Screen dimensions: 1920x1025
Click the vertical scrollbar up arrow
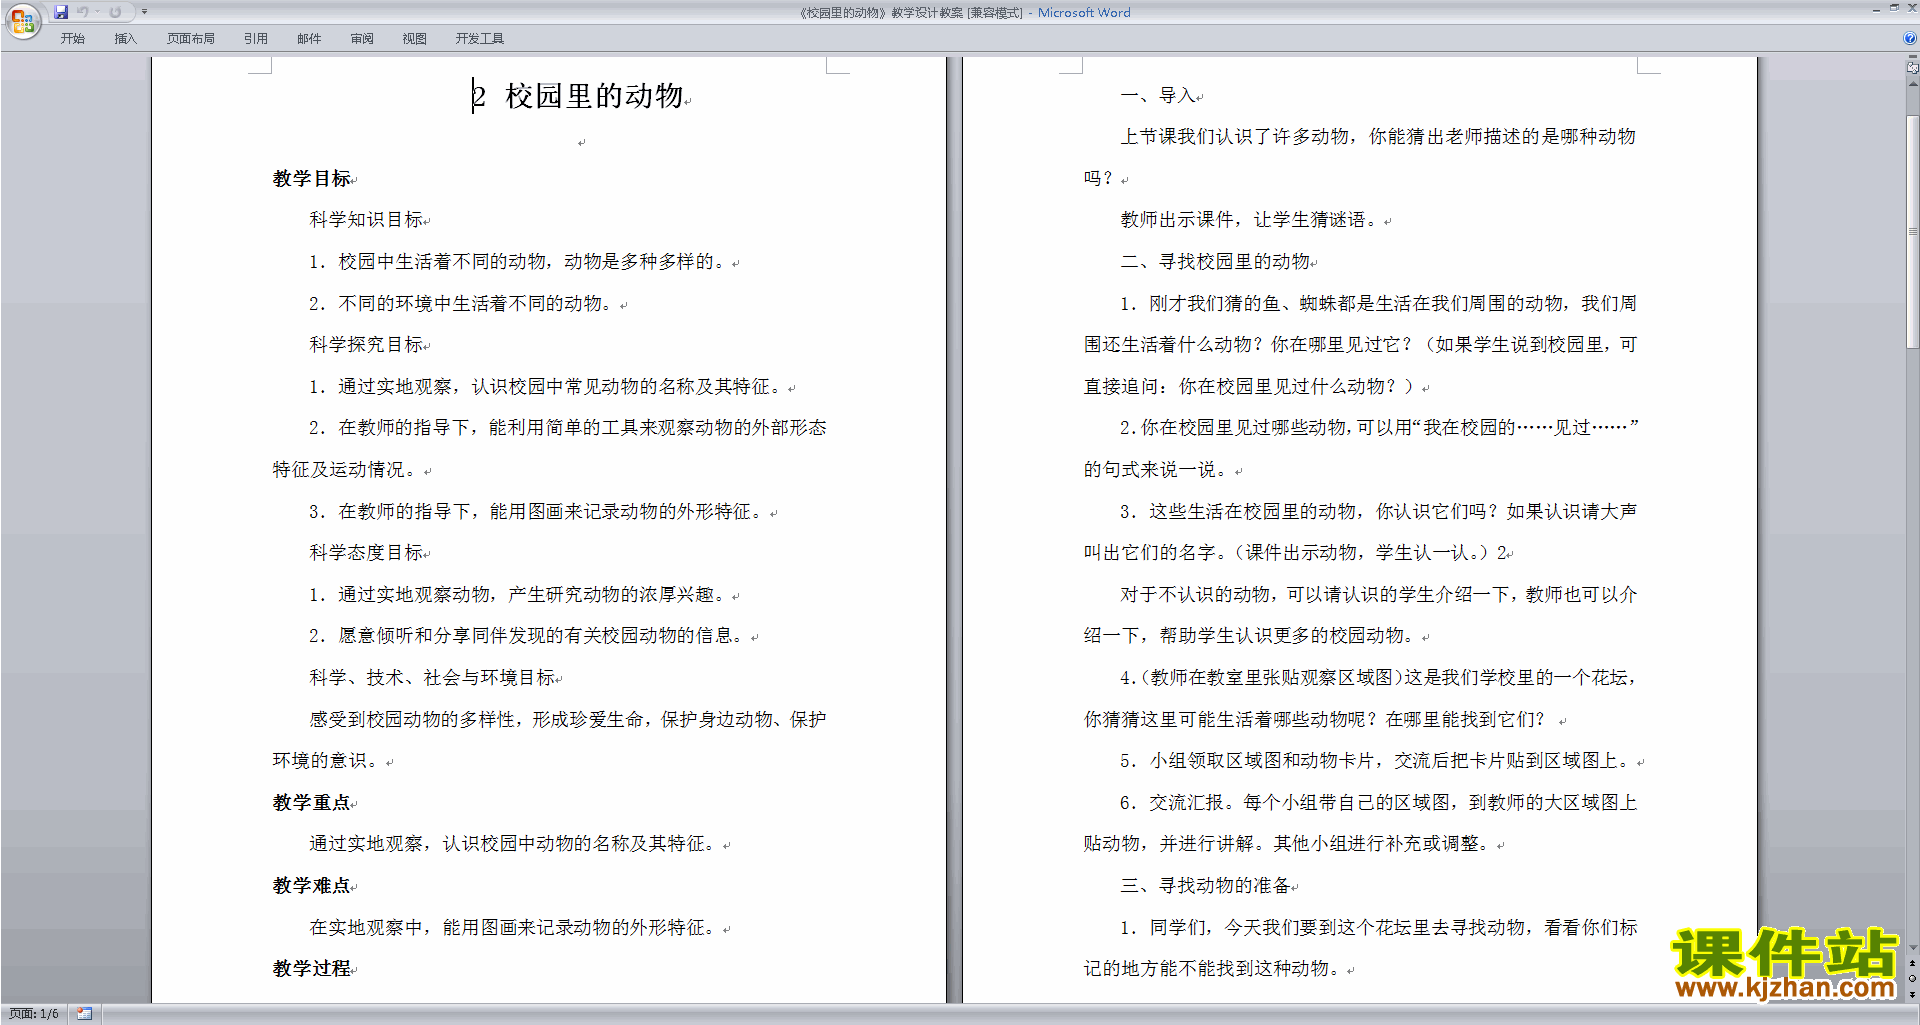(x=1912, y=83)
